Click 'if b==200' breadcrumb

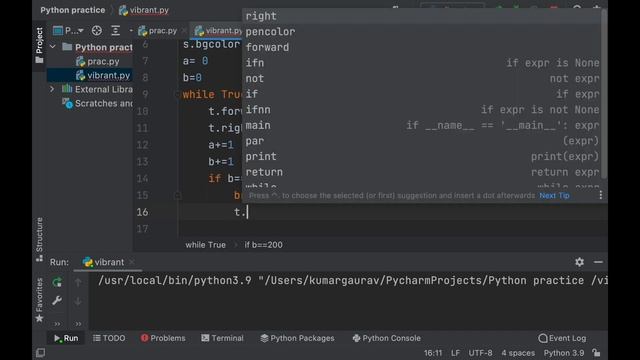(263, 245)
